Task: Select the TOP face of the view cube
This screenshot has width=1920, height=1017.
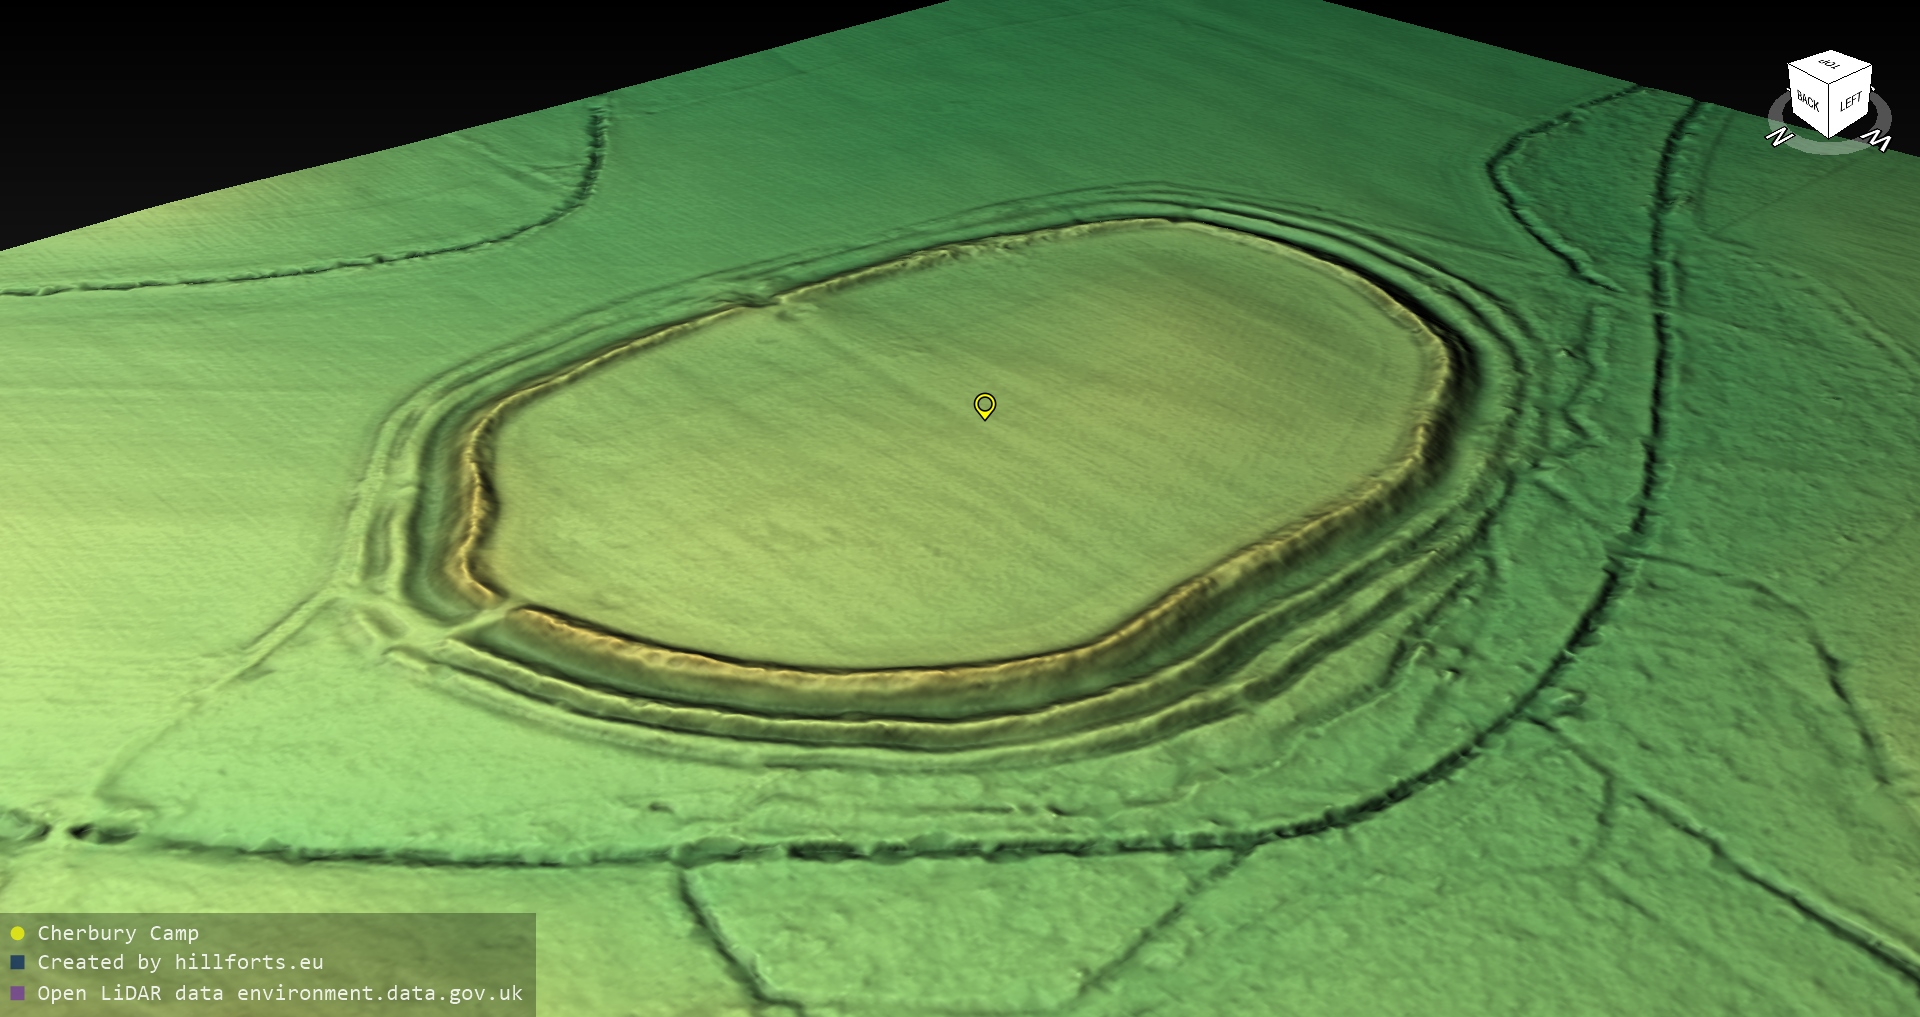Action: 1830,65
